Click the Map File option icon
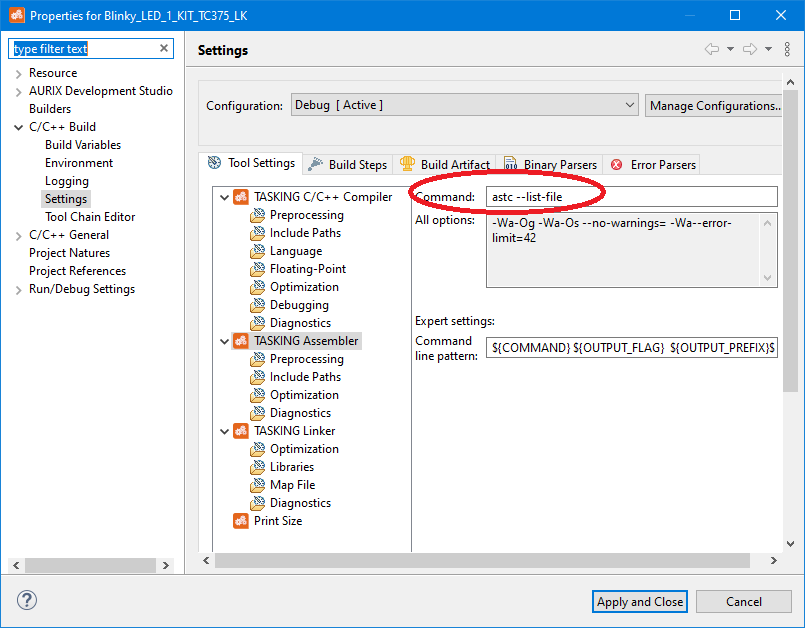This screenshot has height=628, width=805. pos(258,485)
